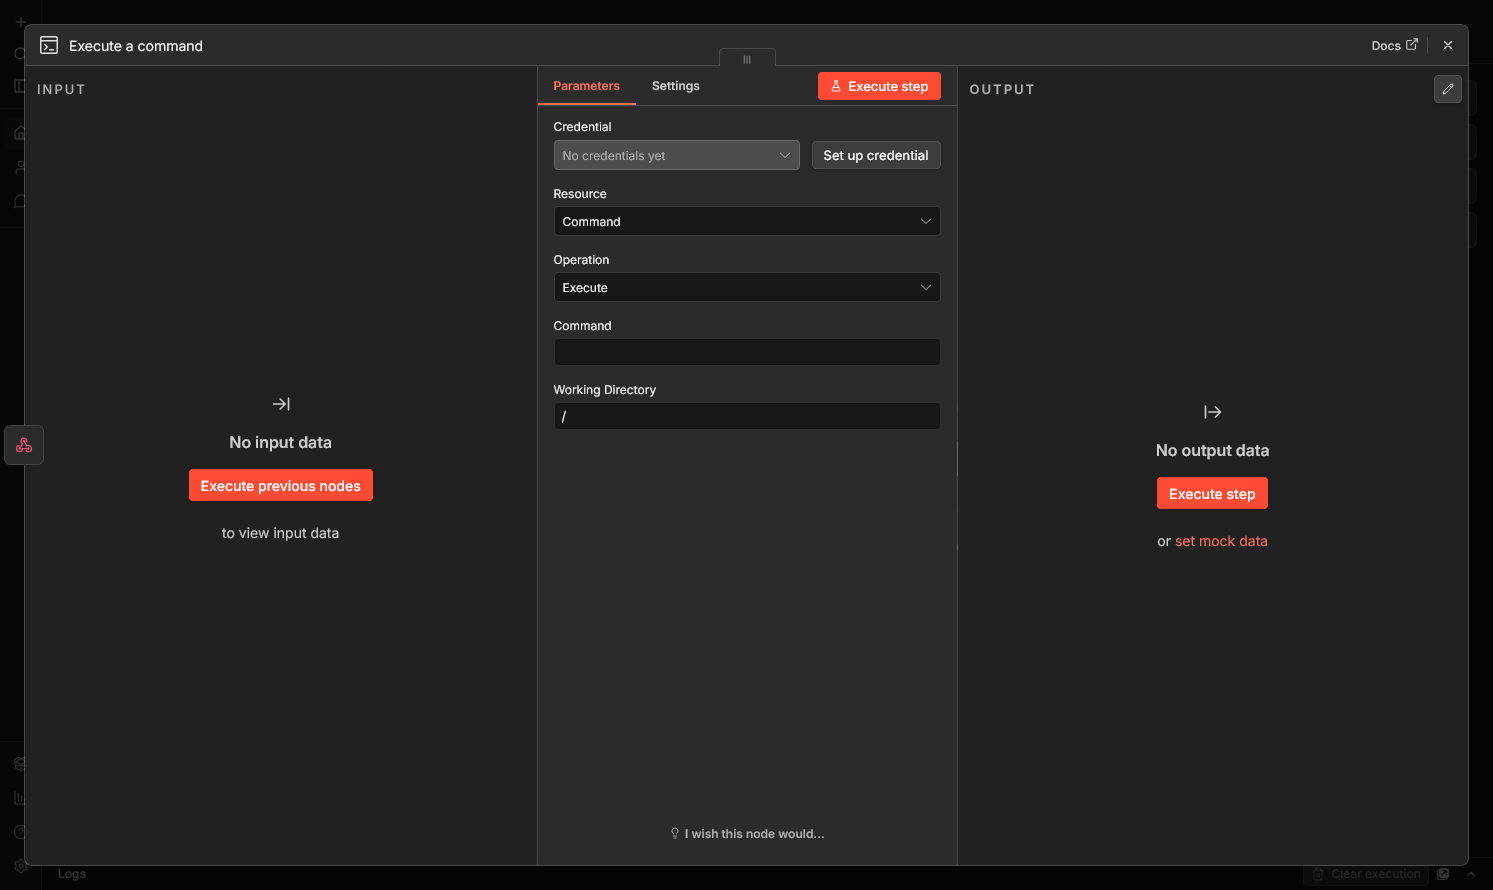1493x890 pixels.
Task: Click the set mock data link
Action: pyautogui.click(x=1221, y=541)
